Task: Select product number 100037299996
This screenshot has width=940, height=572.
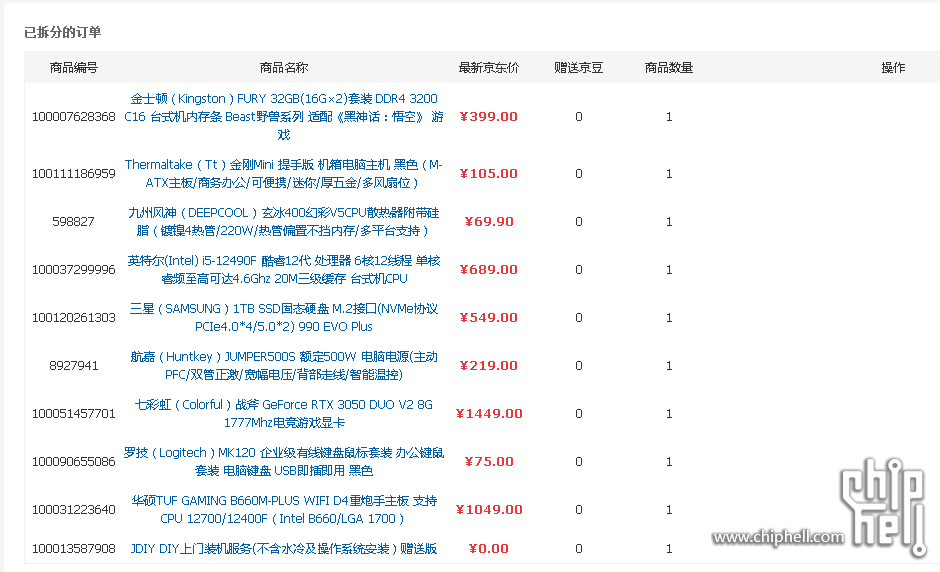Action: pos(73,269)
